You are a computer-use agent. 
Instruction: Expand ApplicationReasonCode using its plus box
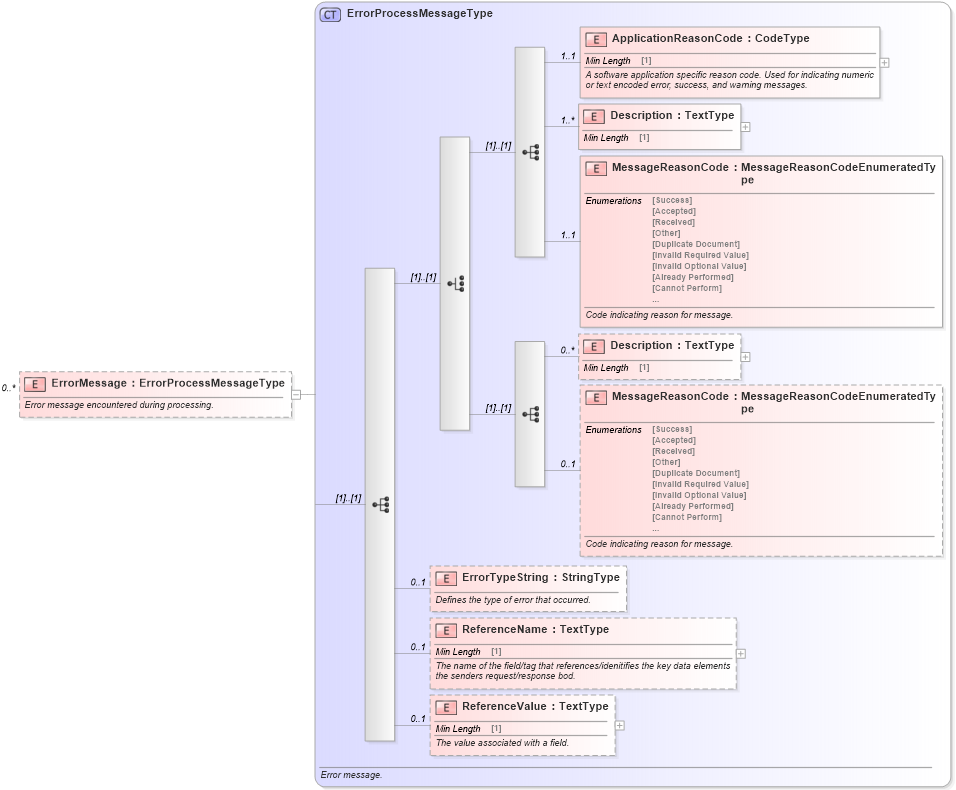tap(882, 62)
